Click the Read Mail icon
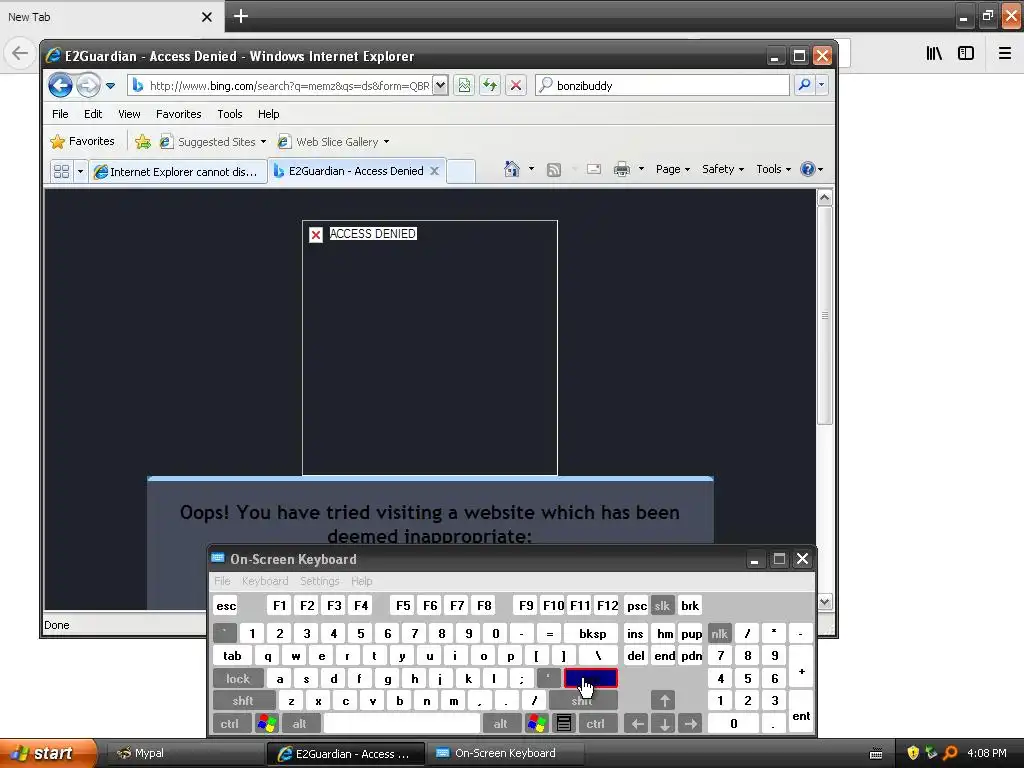The height and width of the screenshot is (768, 1024). (x=594, y=169)
